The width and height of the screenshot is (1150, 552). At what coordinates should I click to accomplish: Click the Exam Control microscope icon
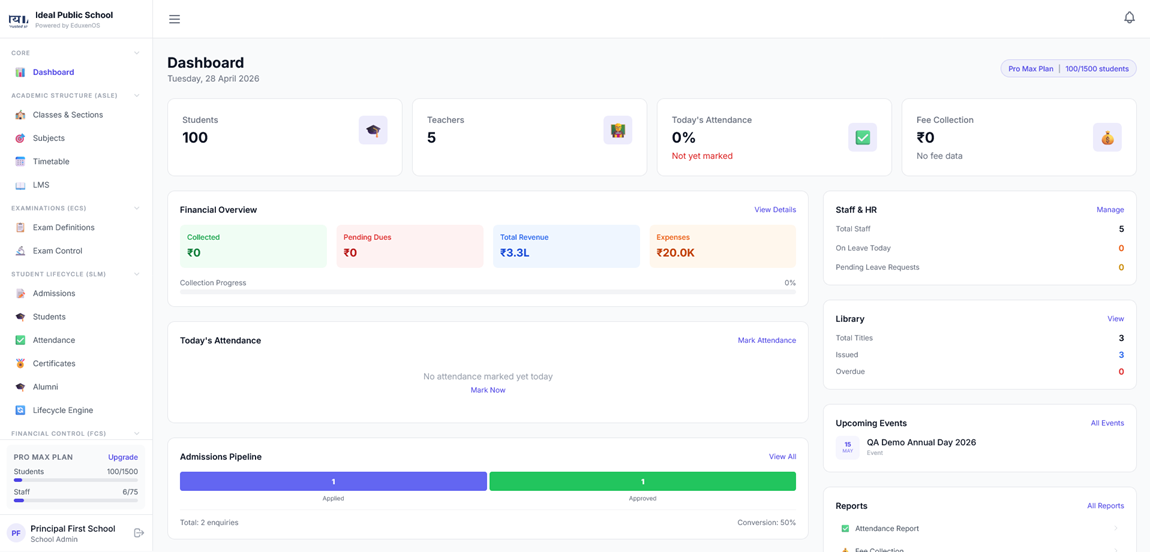[x=20, y=251]
